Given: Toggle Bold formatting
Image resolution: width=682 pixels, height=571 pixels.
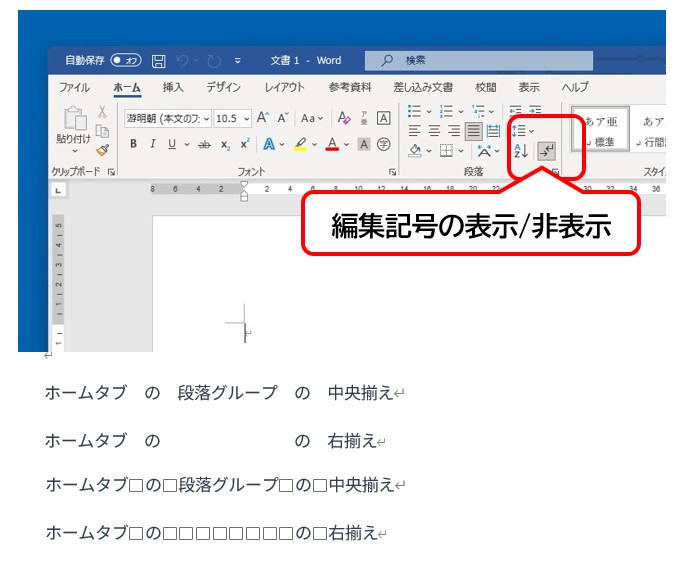Looking at the screenshot, I should point(134,144).
